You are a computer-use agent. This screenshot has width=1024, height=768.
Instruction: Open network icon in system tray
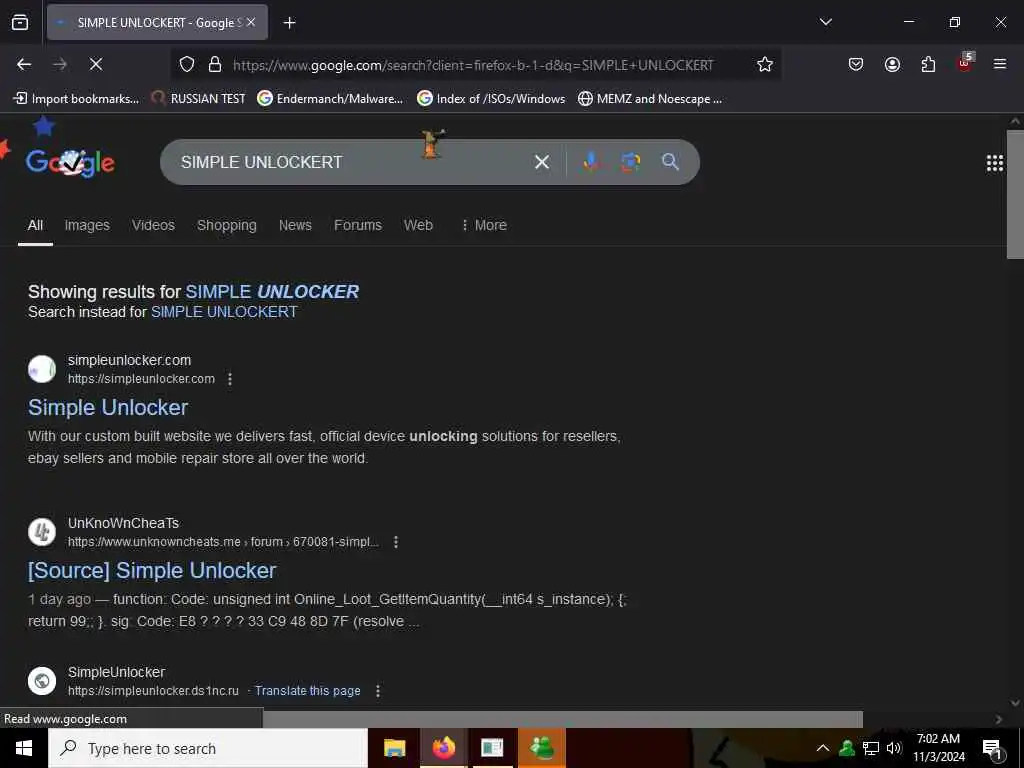coord(871,748)
